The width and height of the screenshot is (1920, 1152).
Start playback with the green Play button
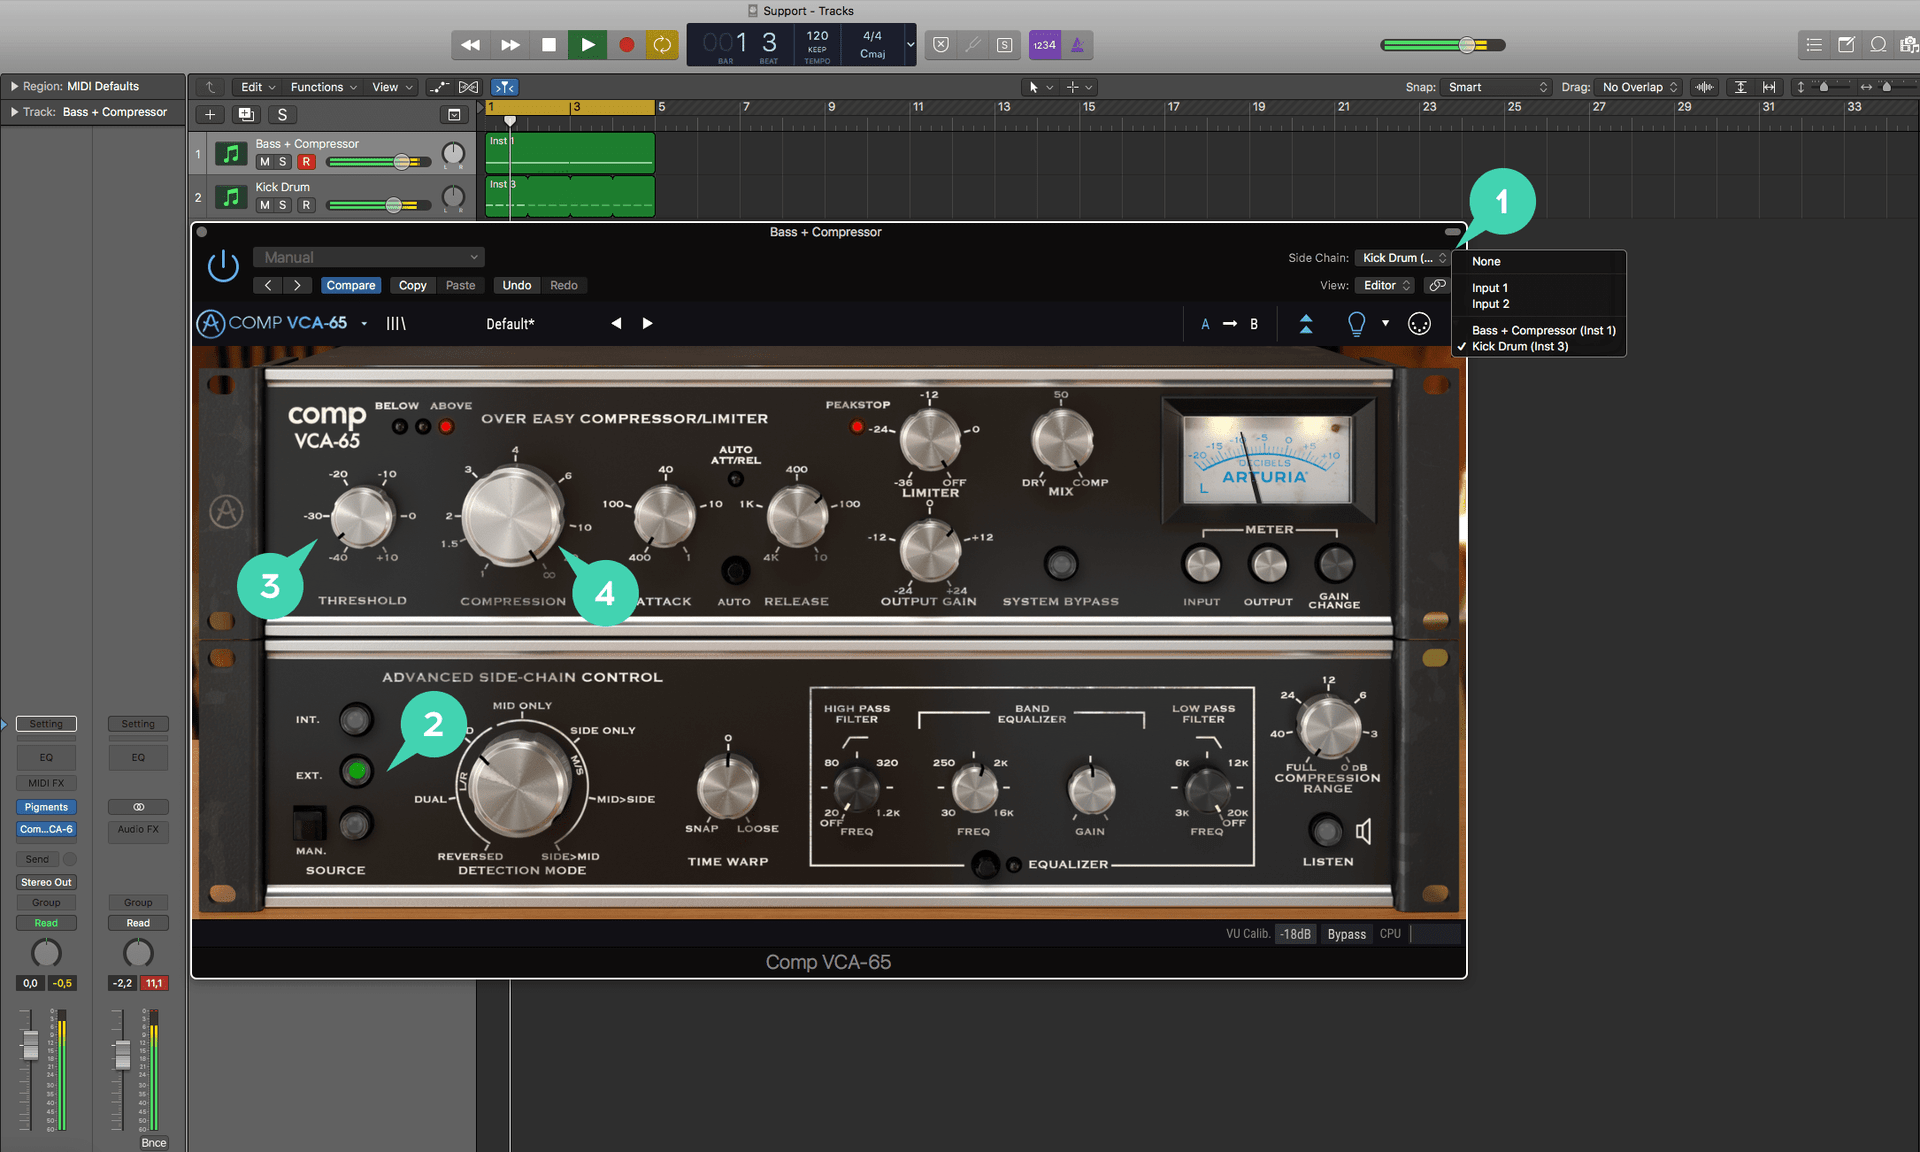click(x=587, y=45)
